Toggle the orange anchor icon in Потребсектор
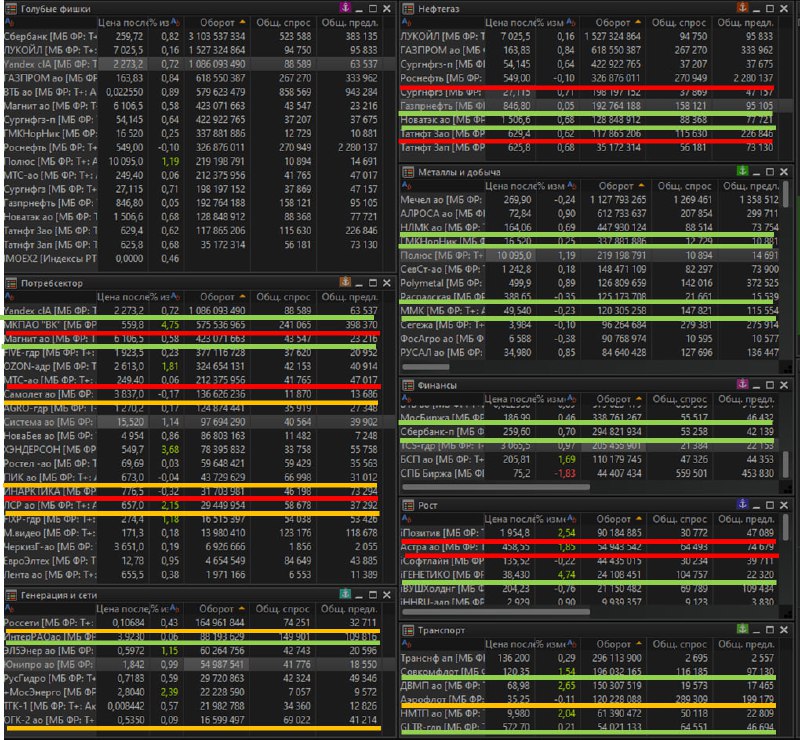Viewport: 800px width, 740px height. pos(345,282)
